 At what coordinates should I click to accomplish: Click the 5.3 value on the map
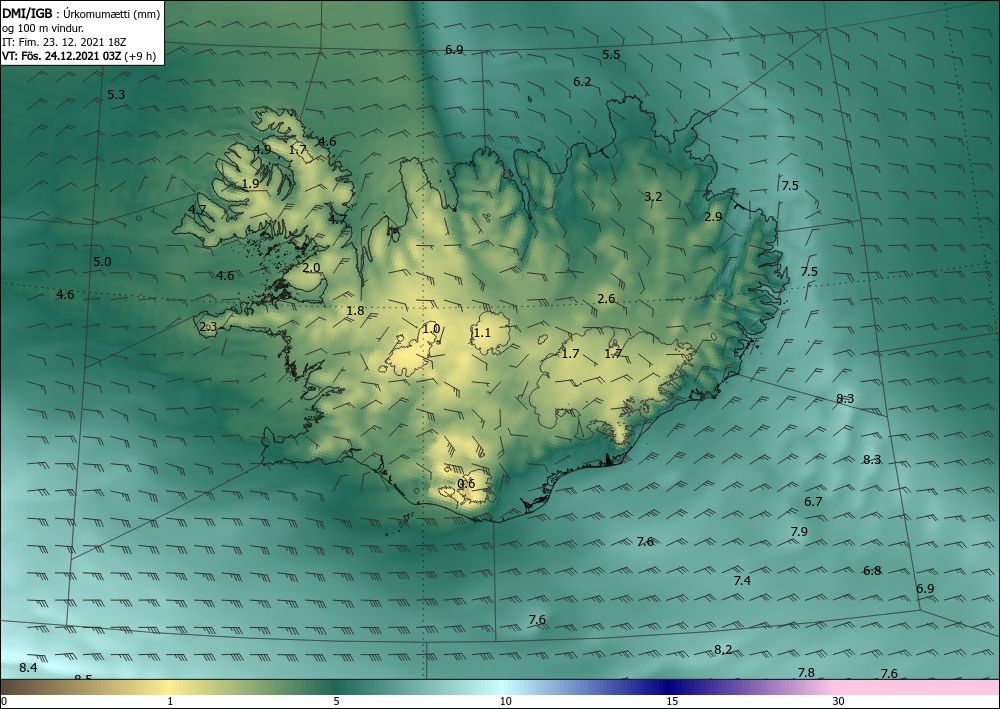pyautogui.click(x=116, y=95)
